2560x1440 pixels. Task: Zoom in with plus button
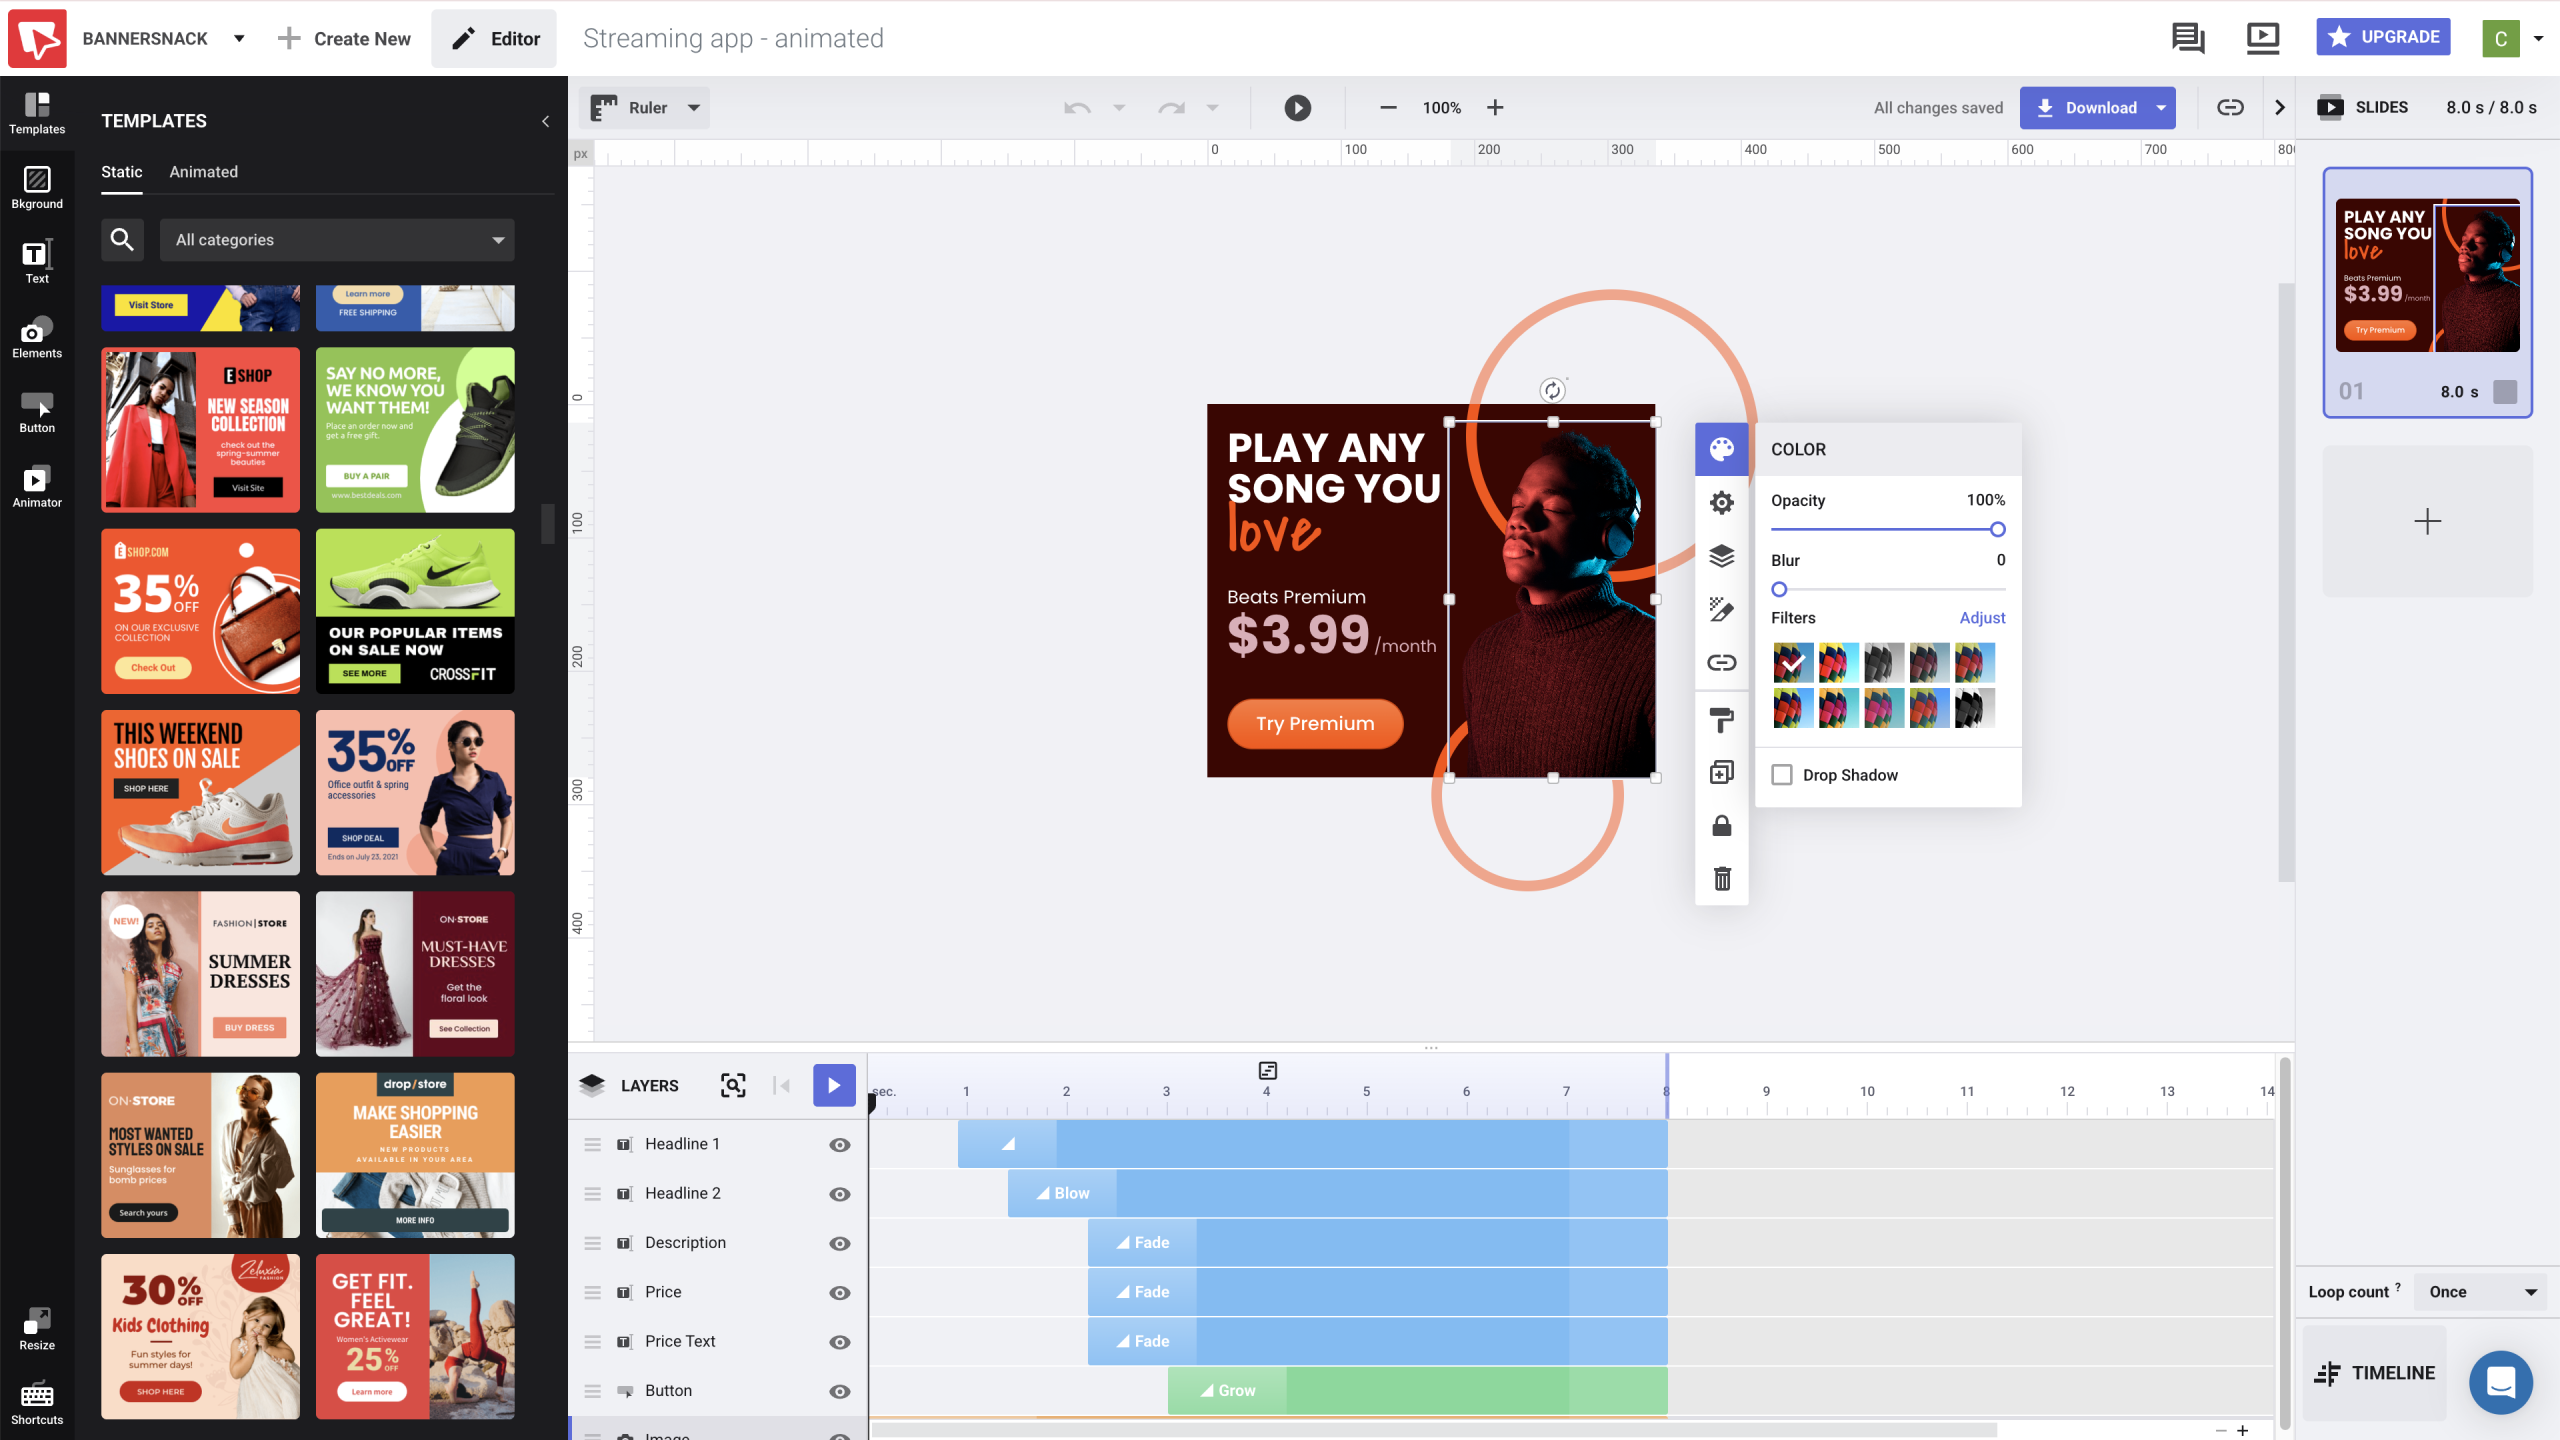pyautogui.click(x=1495, y=108)
